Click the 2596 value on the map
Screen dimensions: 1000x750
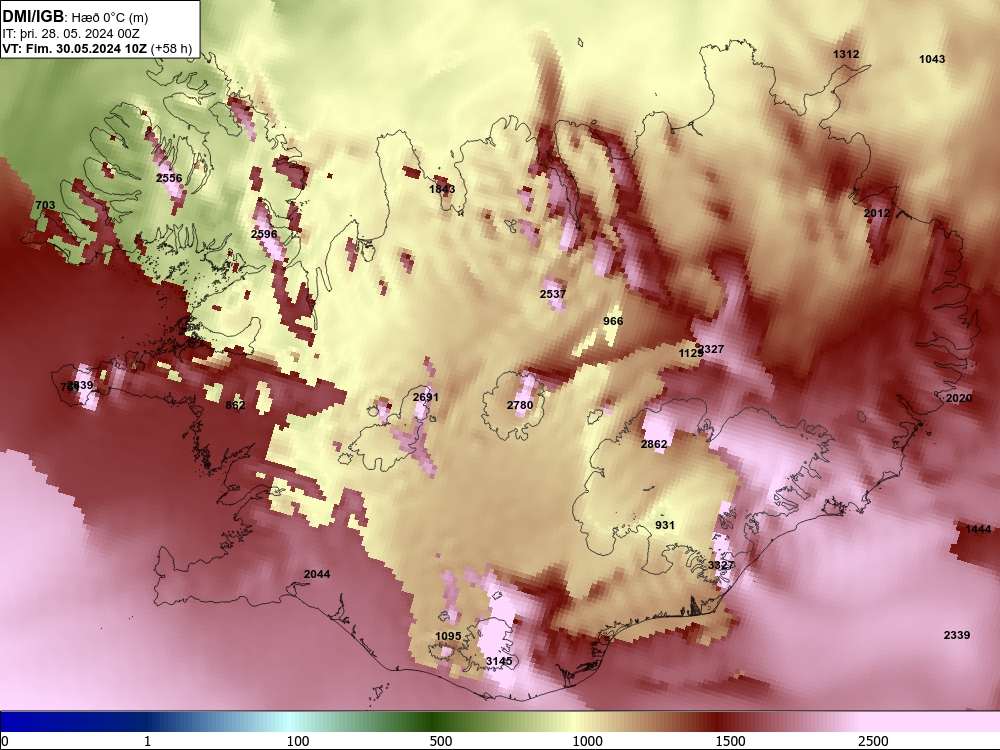(264, 234)
